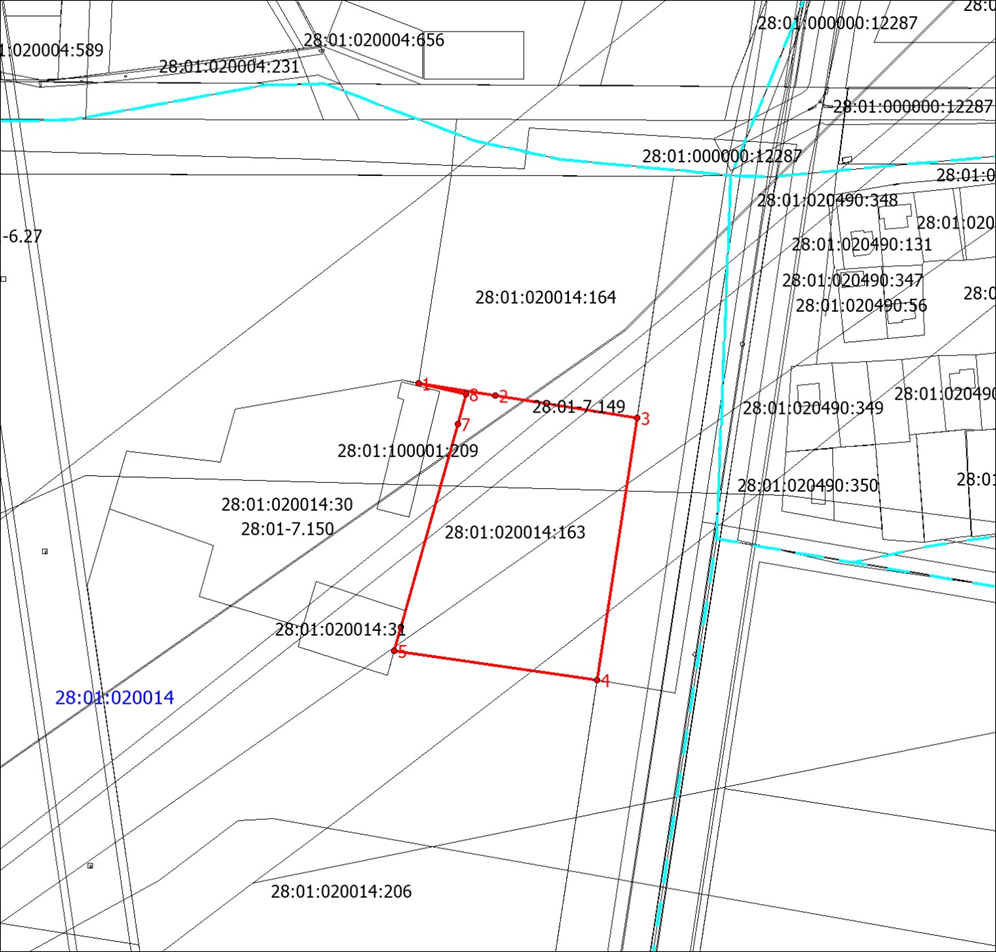
Task: Select parcel label 28:01:020490:349
Action: pos(813,408)
